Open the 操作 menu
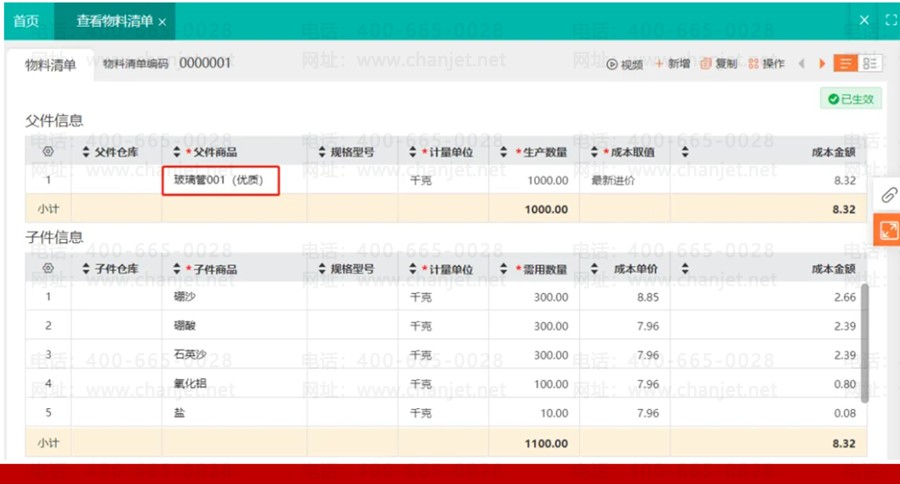The width and height of the screenshot is (900, 484). point(766,64)
